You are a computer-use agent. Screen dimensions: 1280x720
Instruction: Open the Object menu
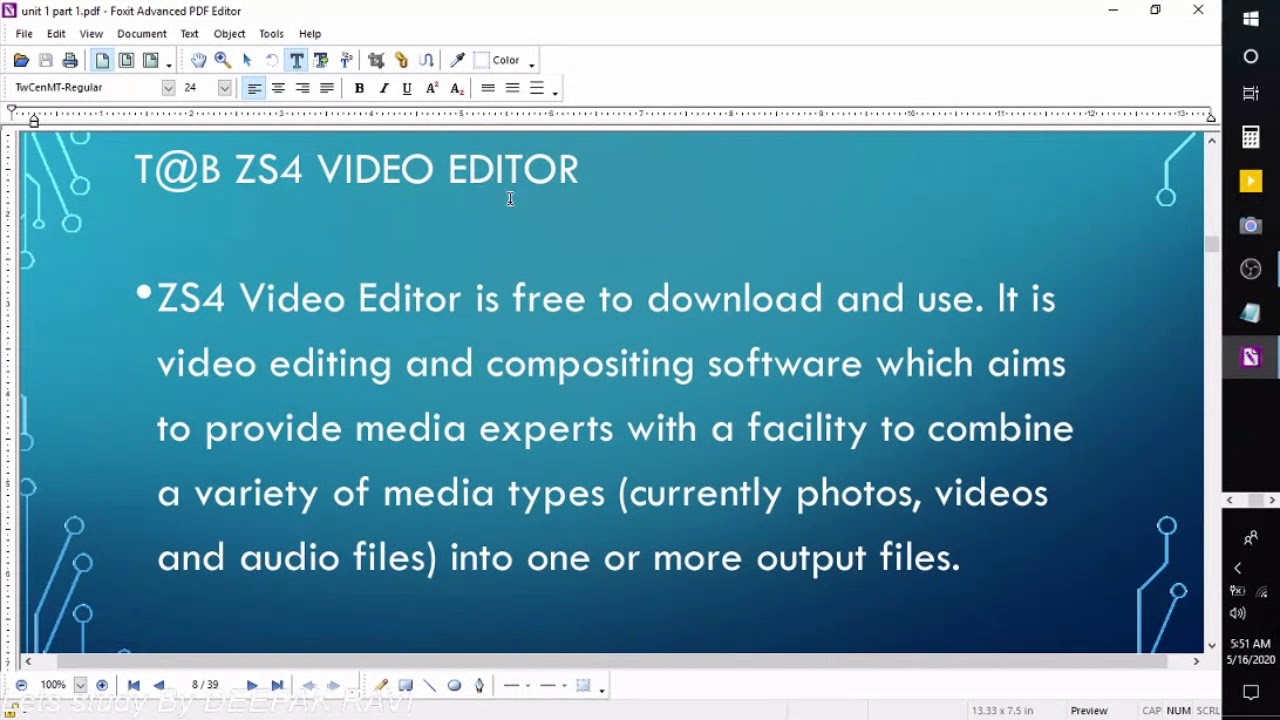click(x=229, y=34)
